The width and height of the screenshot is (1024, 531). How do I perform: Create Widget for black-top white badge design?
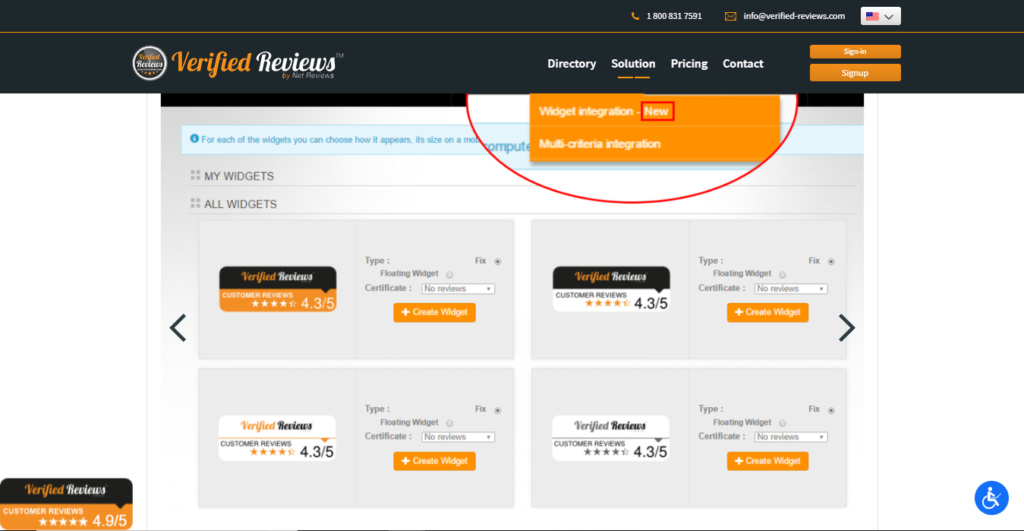(767, 312)
